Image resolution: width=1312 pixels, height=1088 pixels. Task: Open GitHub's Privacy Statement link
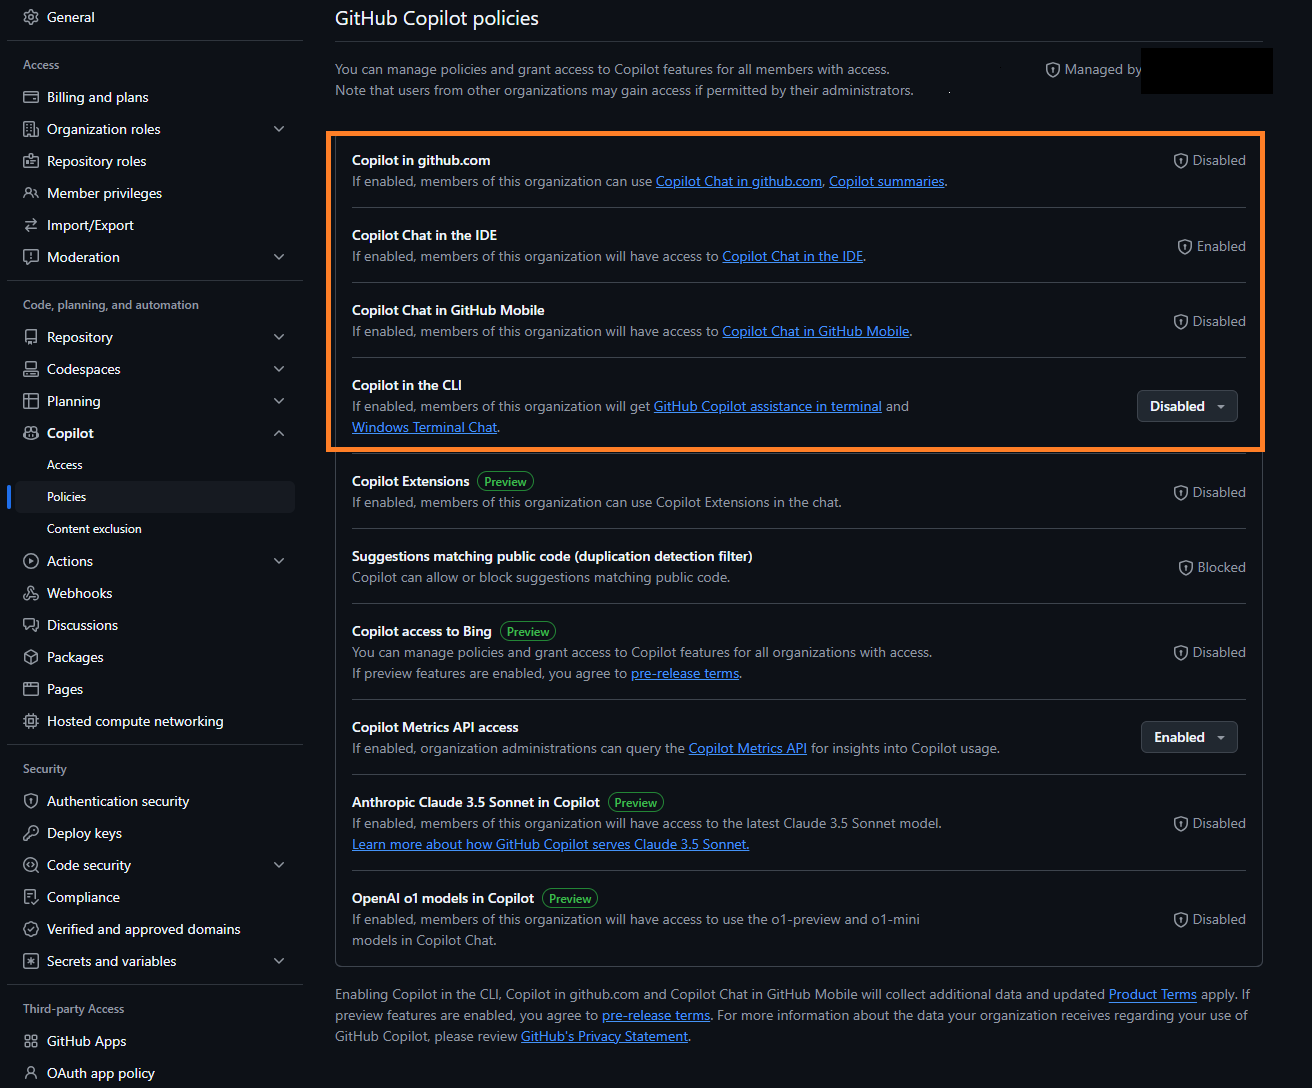point(605,1036)
